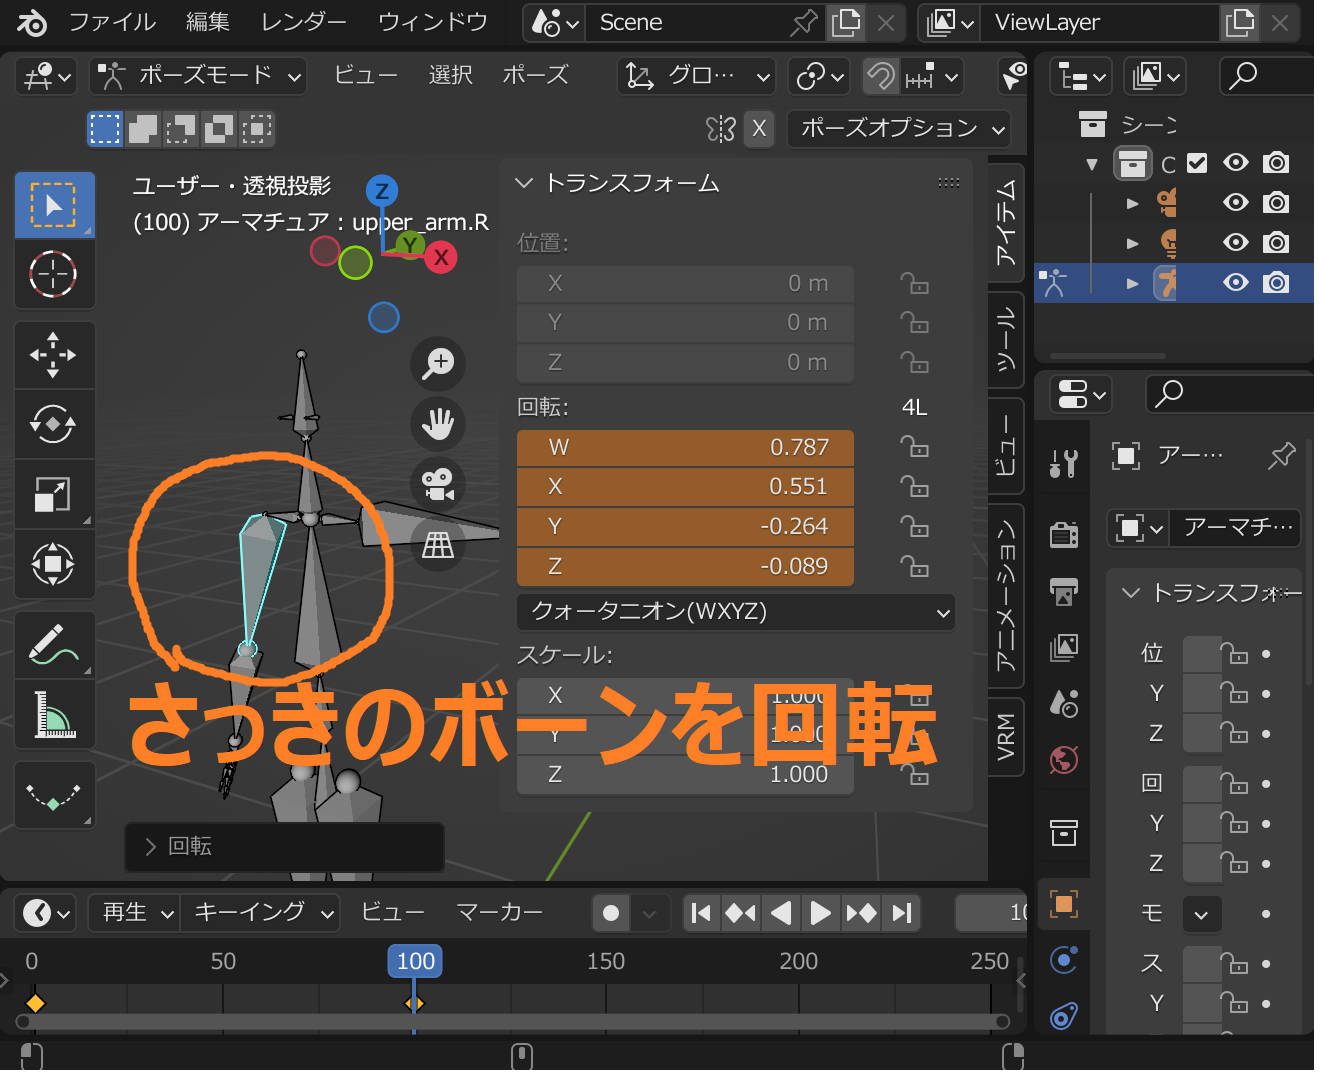Click the Cursor tool icon

click(x=54, y=273)
